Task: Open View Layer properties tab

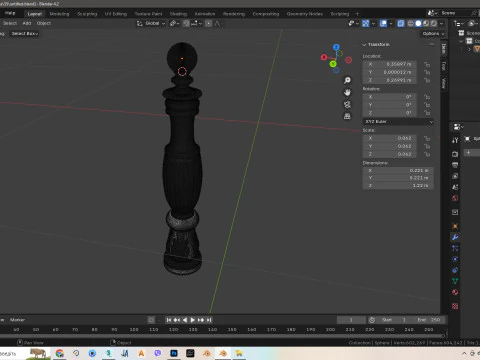Action: tap(455, 176)
